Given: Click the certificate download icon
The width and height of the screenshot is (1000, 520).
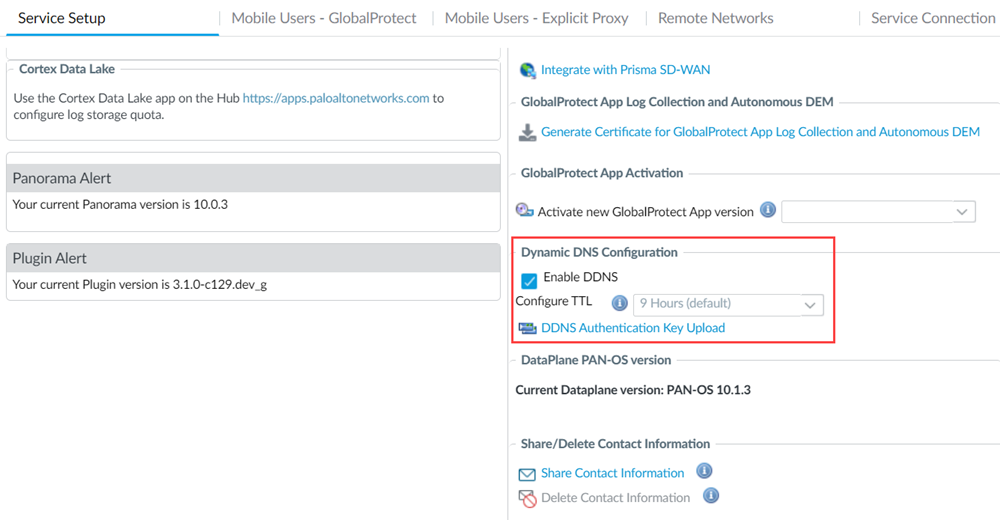Looking at the screenshot, I should click(527, 132).
